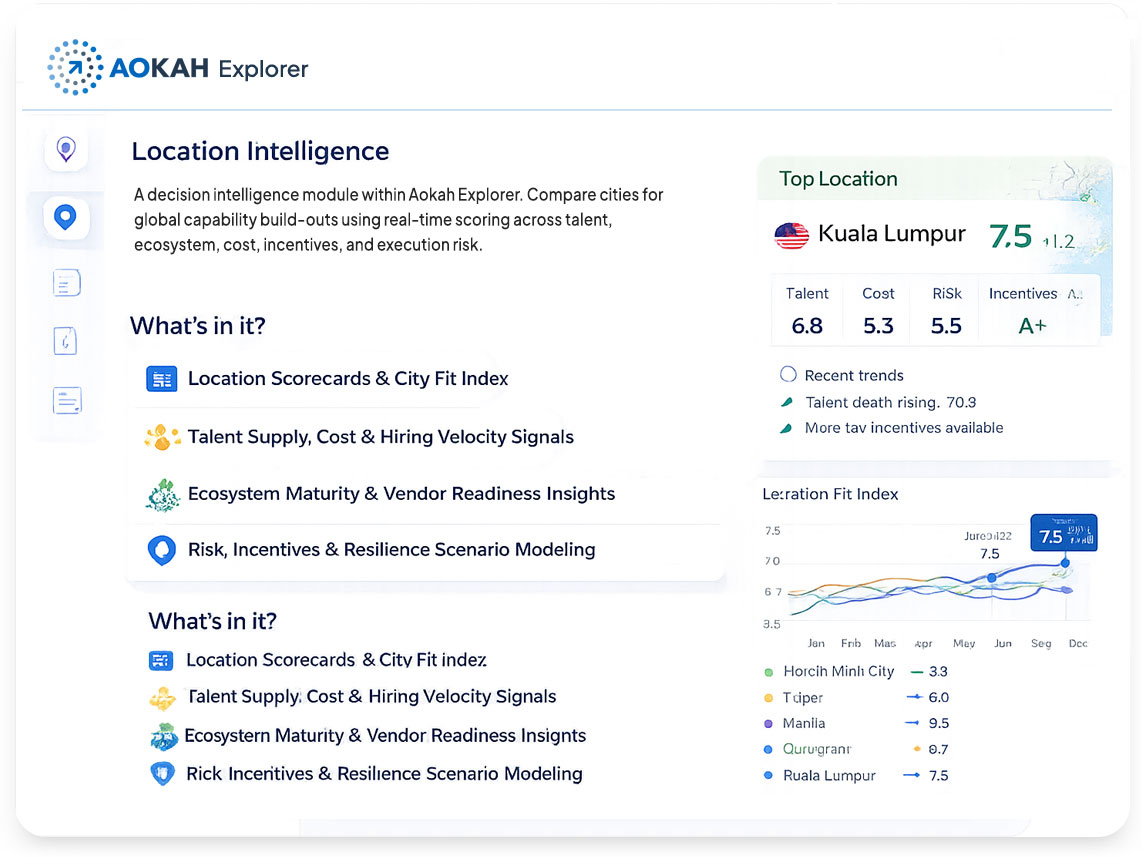Click the Manila 9.5 value
Viewport: 1141px width, 863px height.
point(939,723)
